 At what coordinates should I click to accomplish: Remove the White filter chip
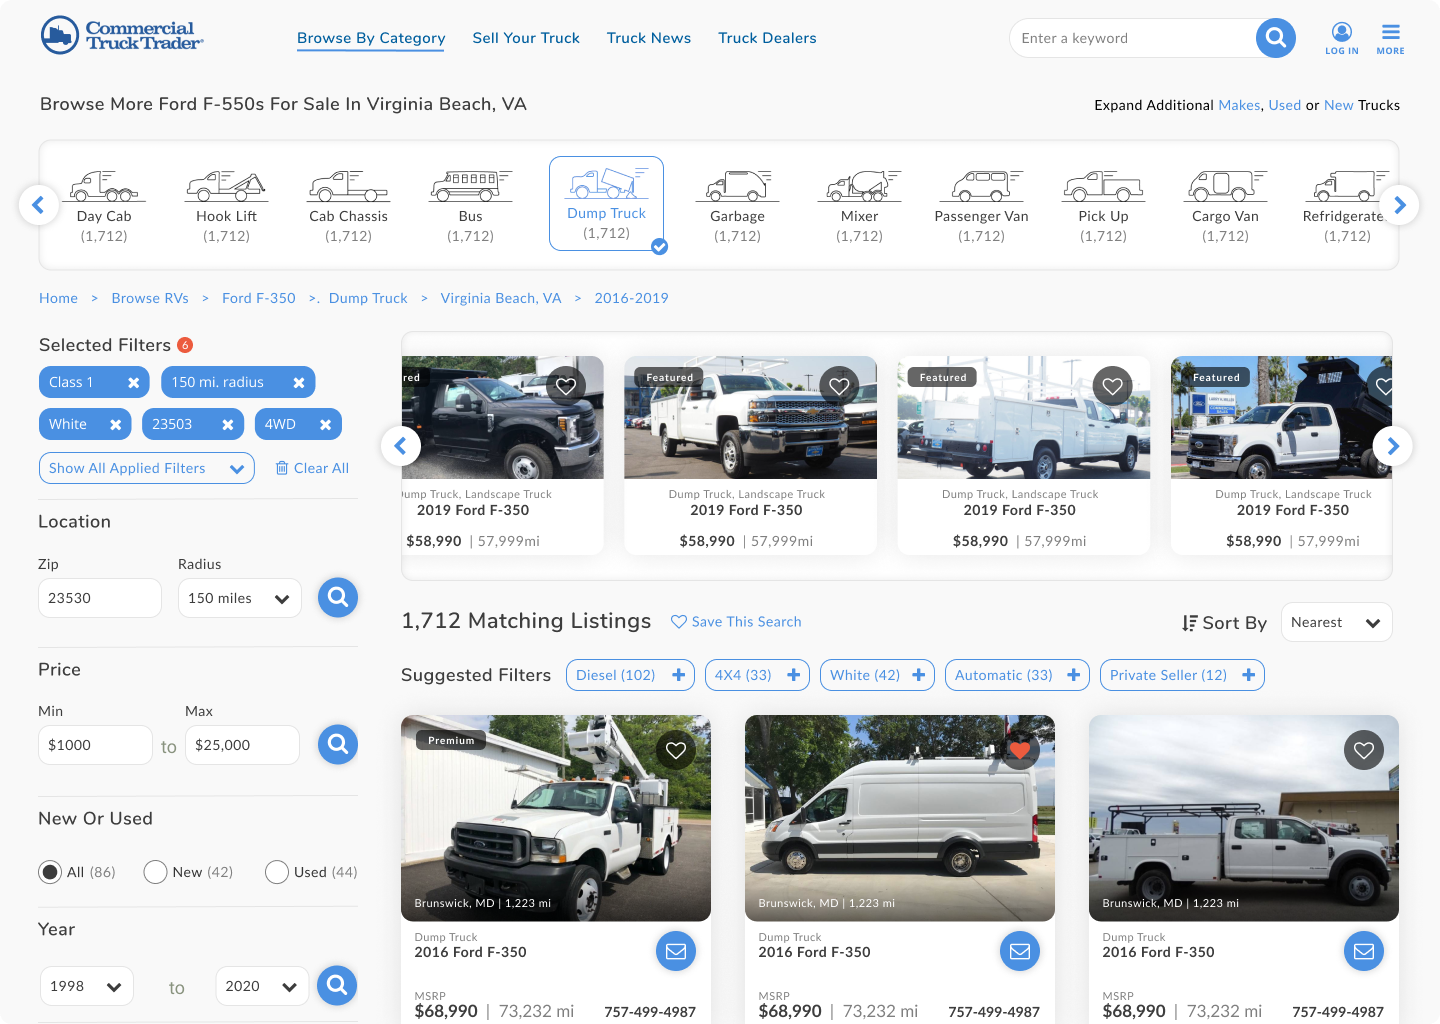115,425
